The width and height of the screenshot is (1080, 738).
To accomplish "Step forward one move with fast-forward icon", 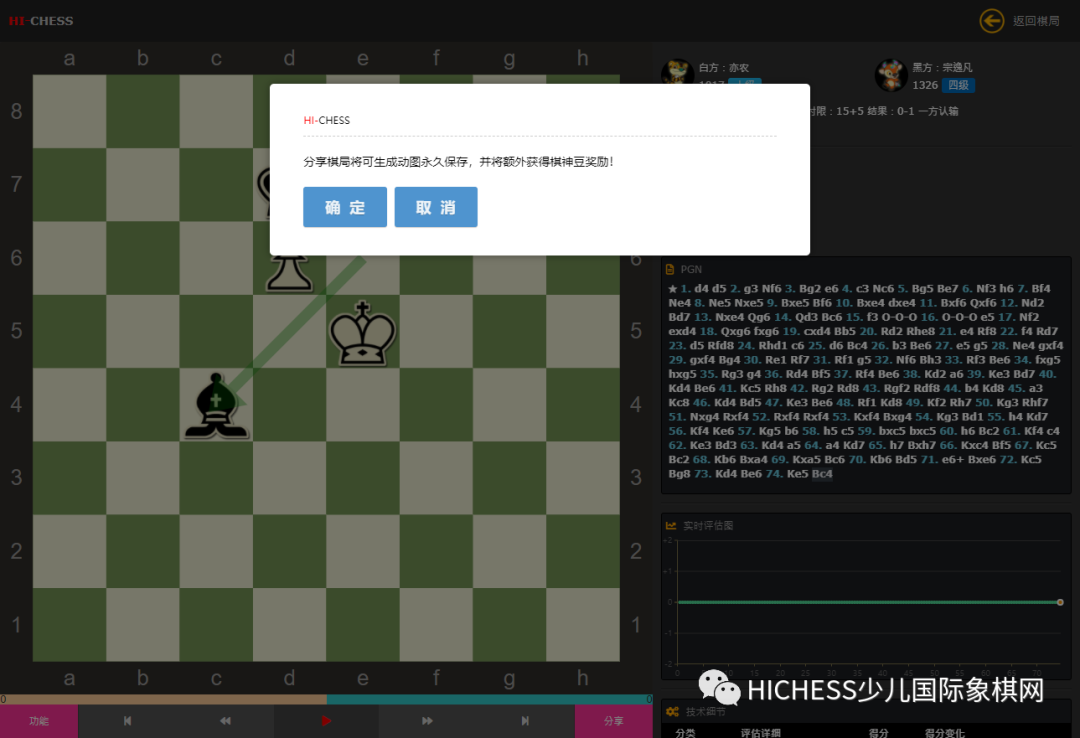I will click(x=427, y=720).
